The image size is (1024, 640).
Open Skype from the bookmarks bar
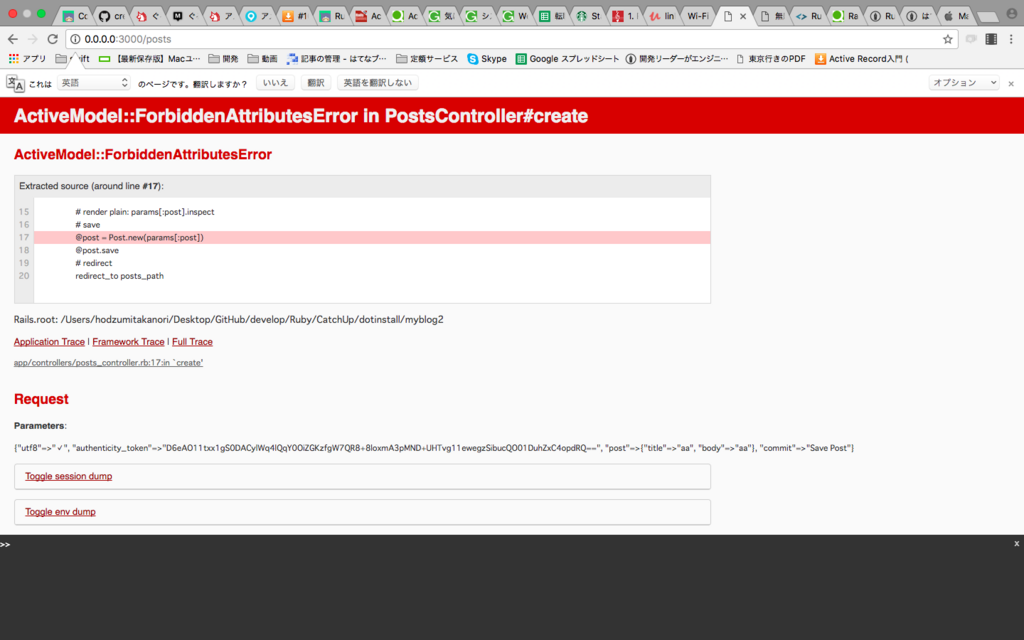pyautogui.click(x=487, y=58)
